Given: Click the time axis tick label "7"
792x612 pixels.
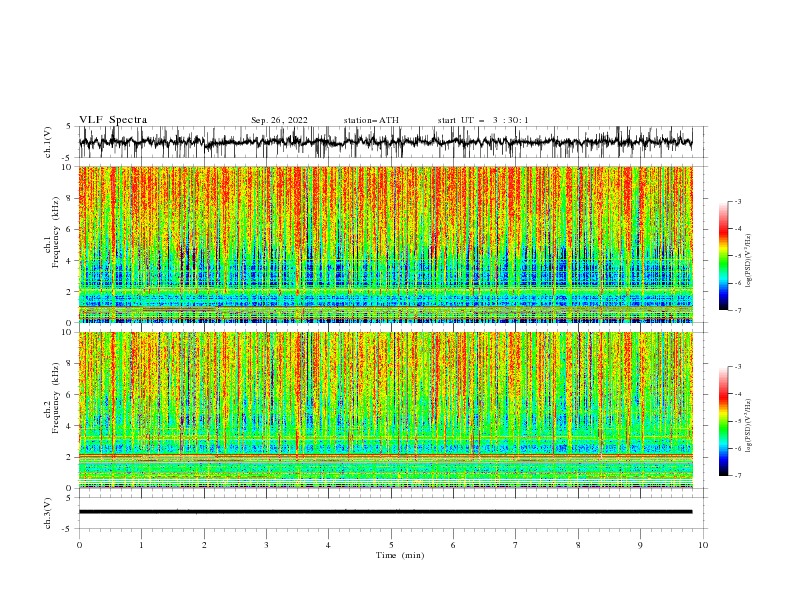Looking at the screenshot, I should pos(516,545).
